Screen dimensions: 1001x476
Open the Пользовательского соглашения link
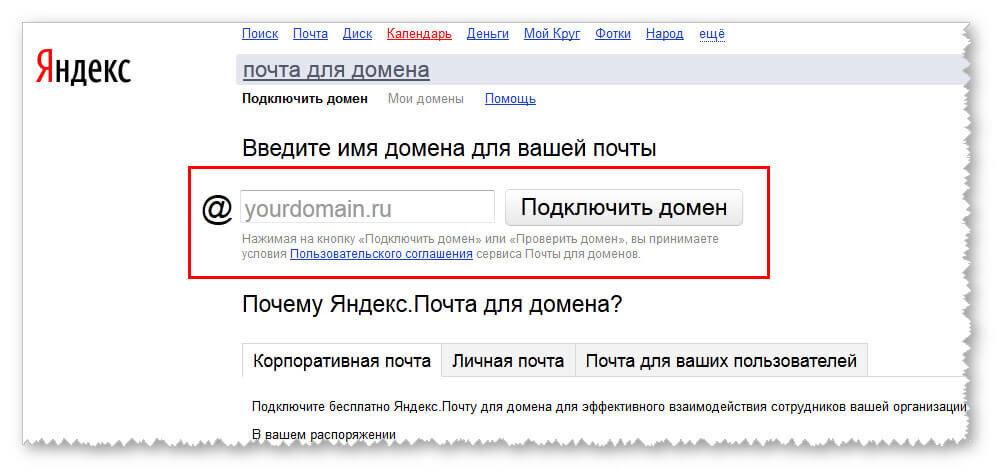(381, 254)
